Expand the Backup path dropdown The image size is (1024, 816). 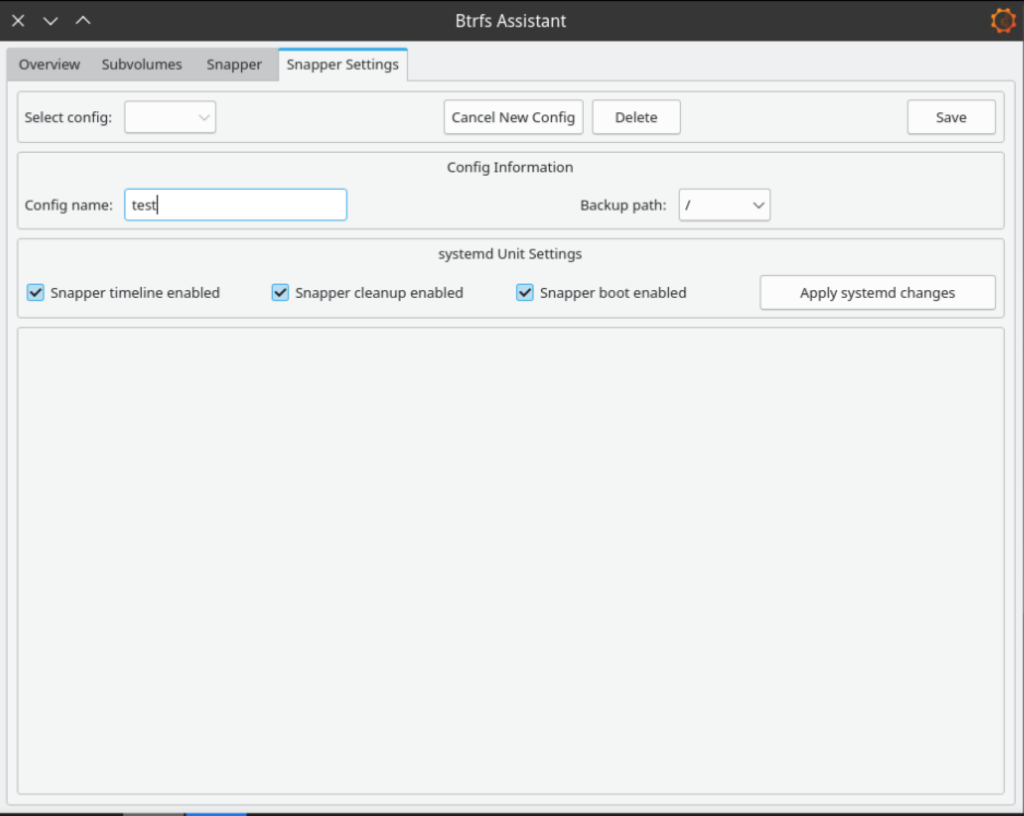(x=724, y=205)
